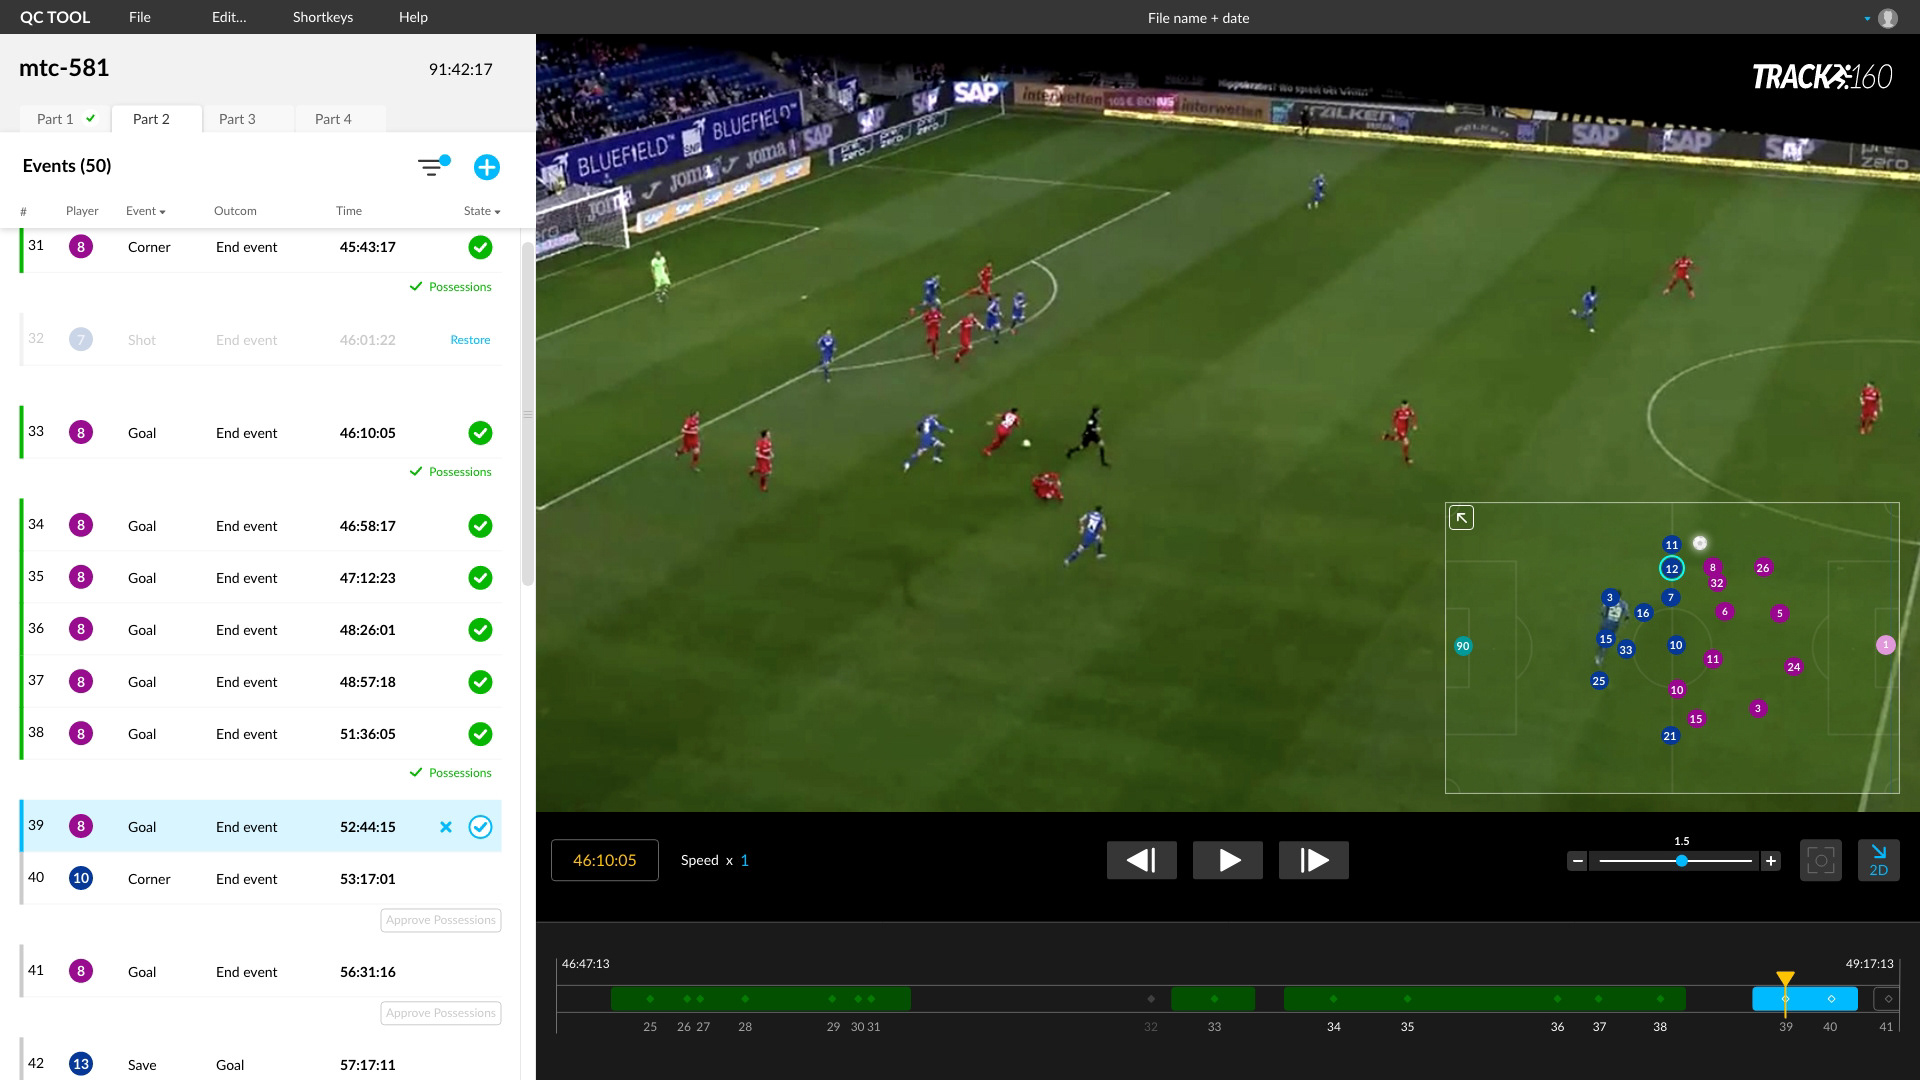Step back one frame
The width and height of the screenshot is (1920, 1080).
pyautogui.click(x=1141, y=860)
